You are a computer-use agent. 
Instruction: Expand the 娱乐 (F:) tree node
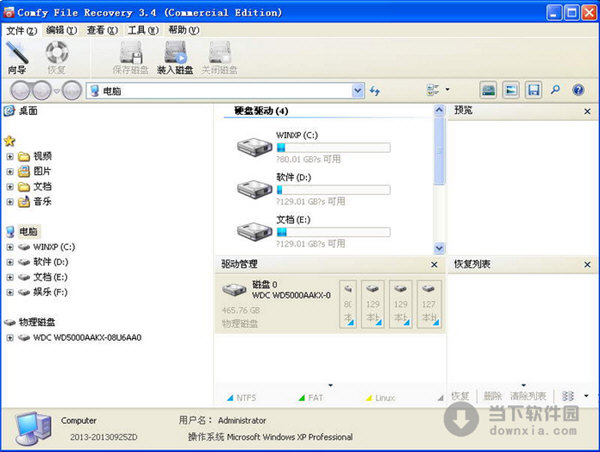point(10,292)
